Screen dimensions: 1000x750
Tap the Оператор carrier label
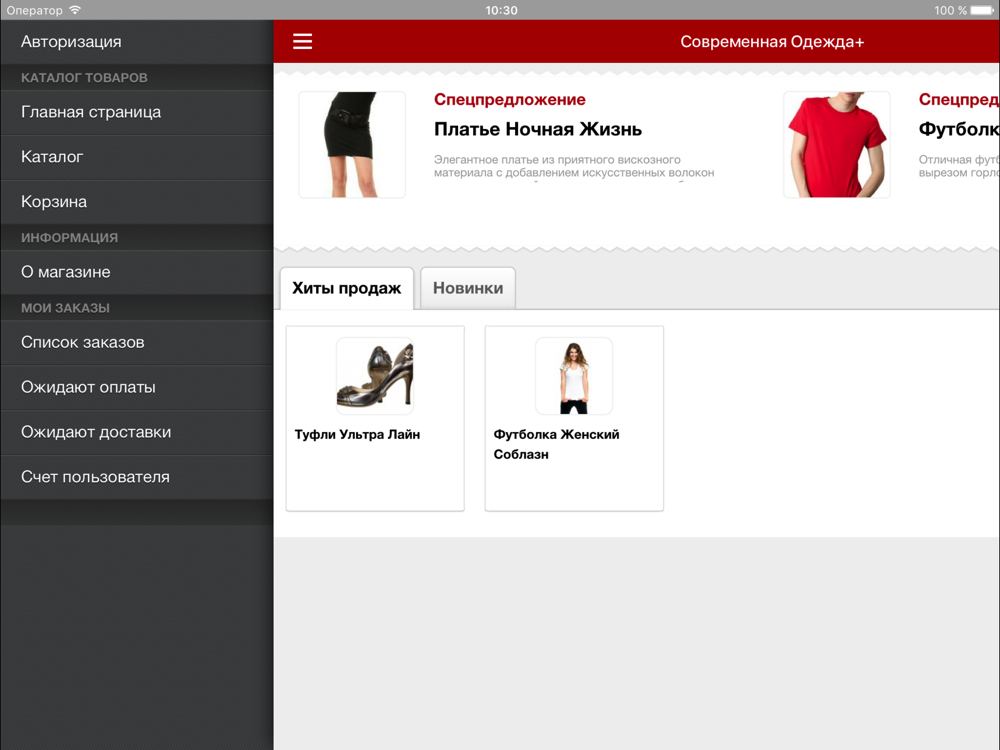click(x=34, y=10)
